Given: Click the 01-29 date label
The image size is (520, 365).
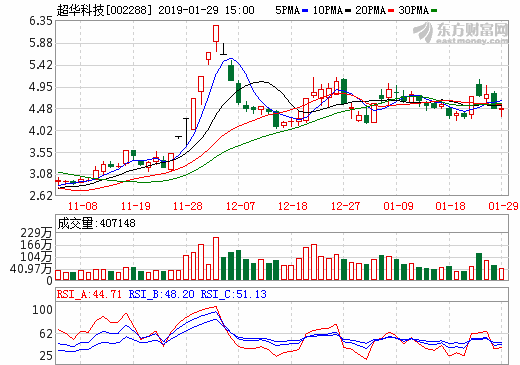Looking at the screenshot, I should [503, 206].
